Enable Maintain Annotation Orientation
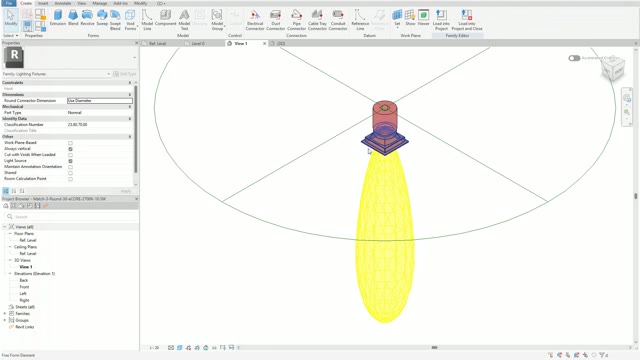Viewport: 640px width, 360px height. pos(70,167)
